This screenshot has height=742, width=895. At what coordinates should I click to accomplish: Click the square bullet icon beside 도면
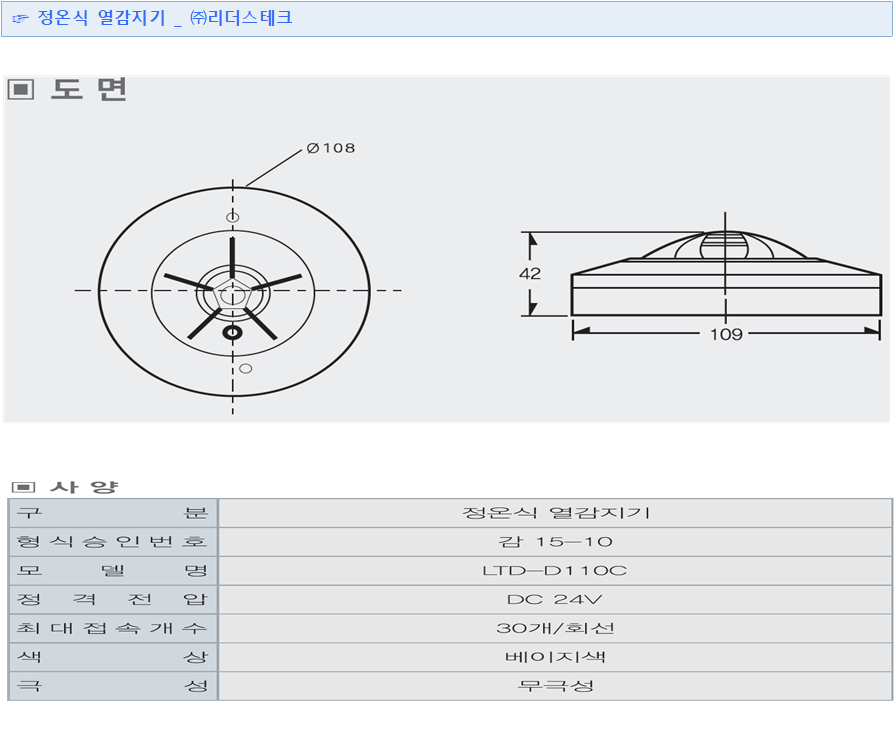pyautogui.click(x=21, y=90)
